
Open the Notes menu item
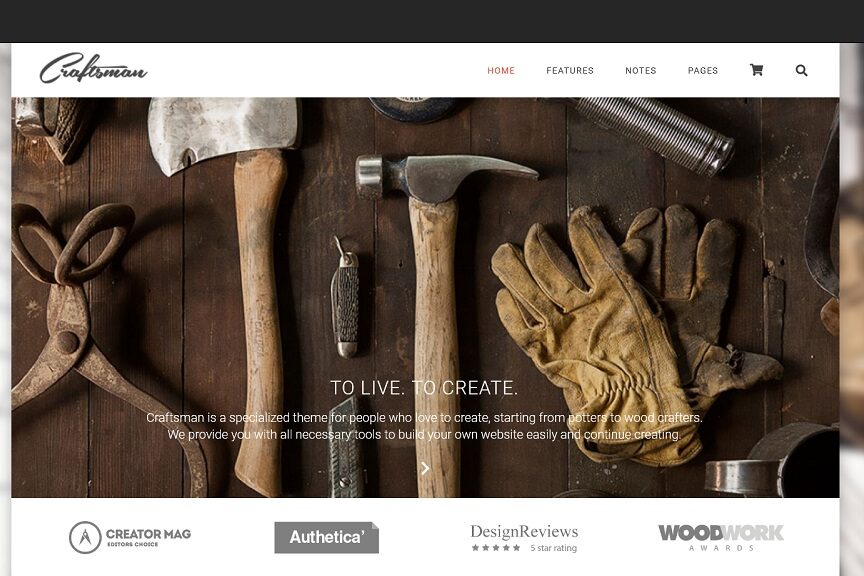641,71
